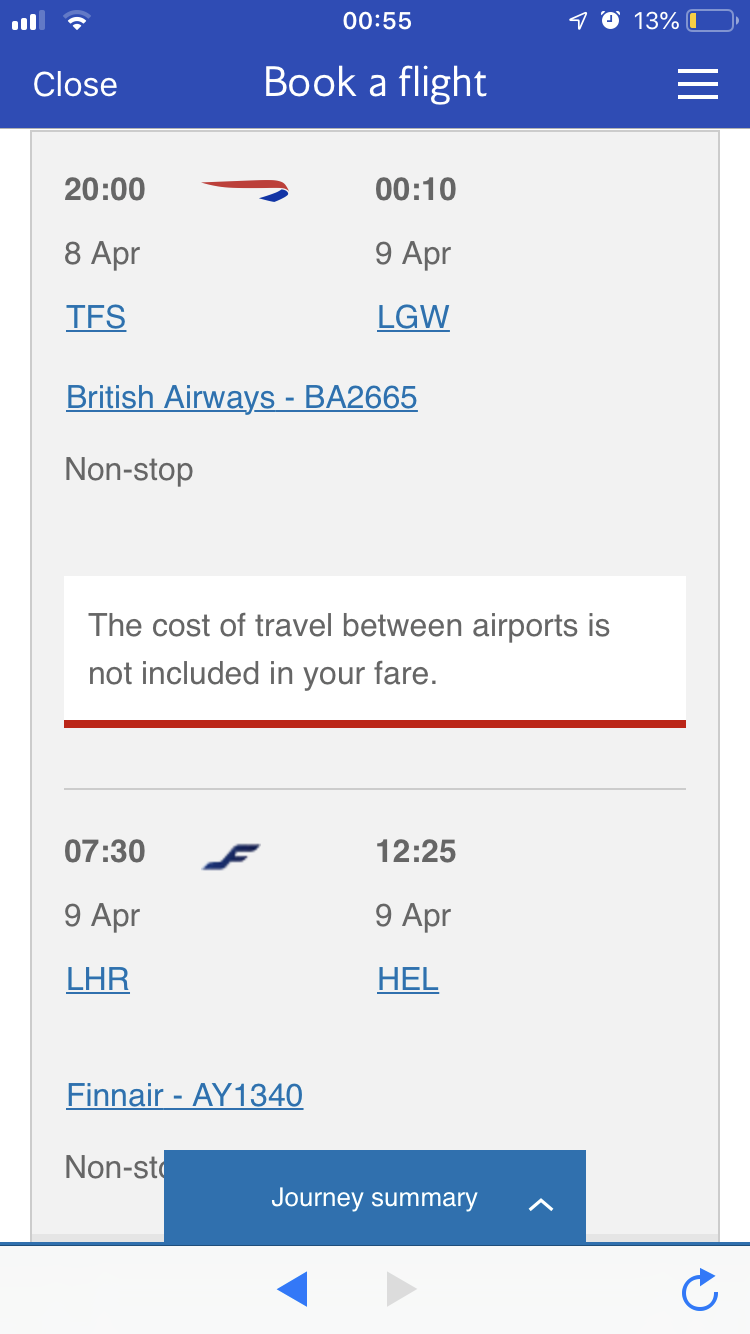
Task: Tap the forward navigation arrow
Action: (401, 1289)
